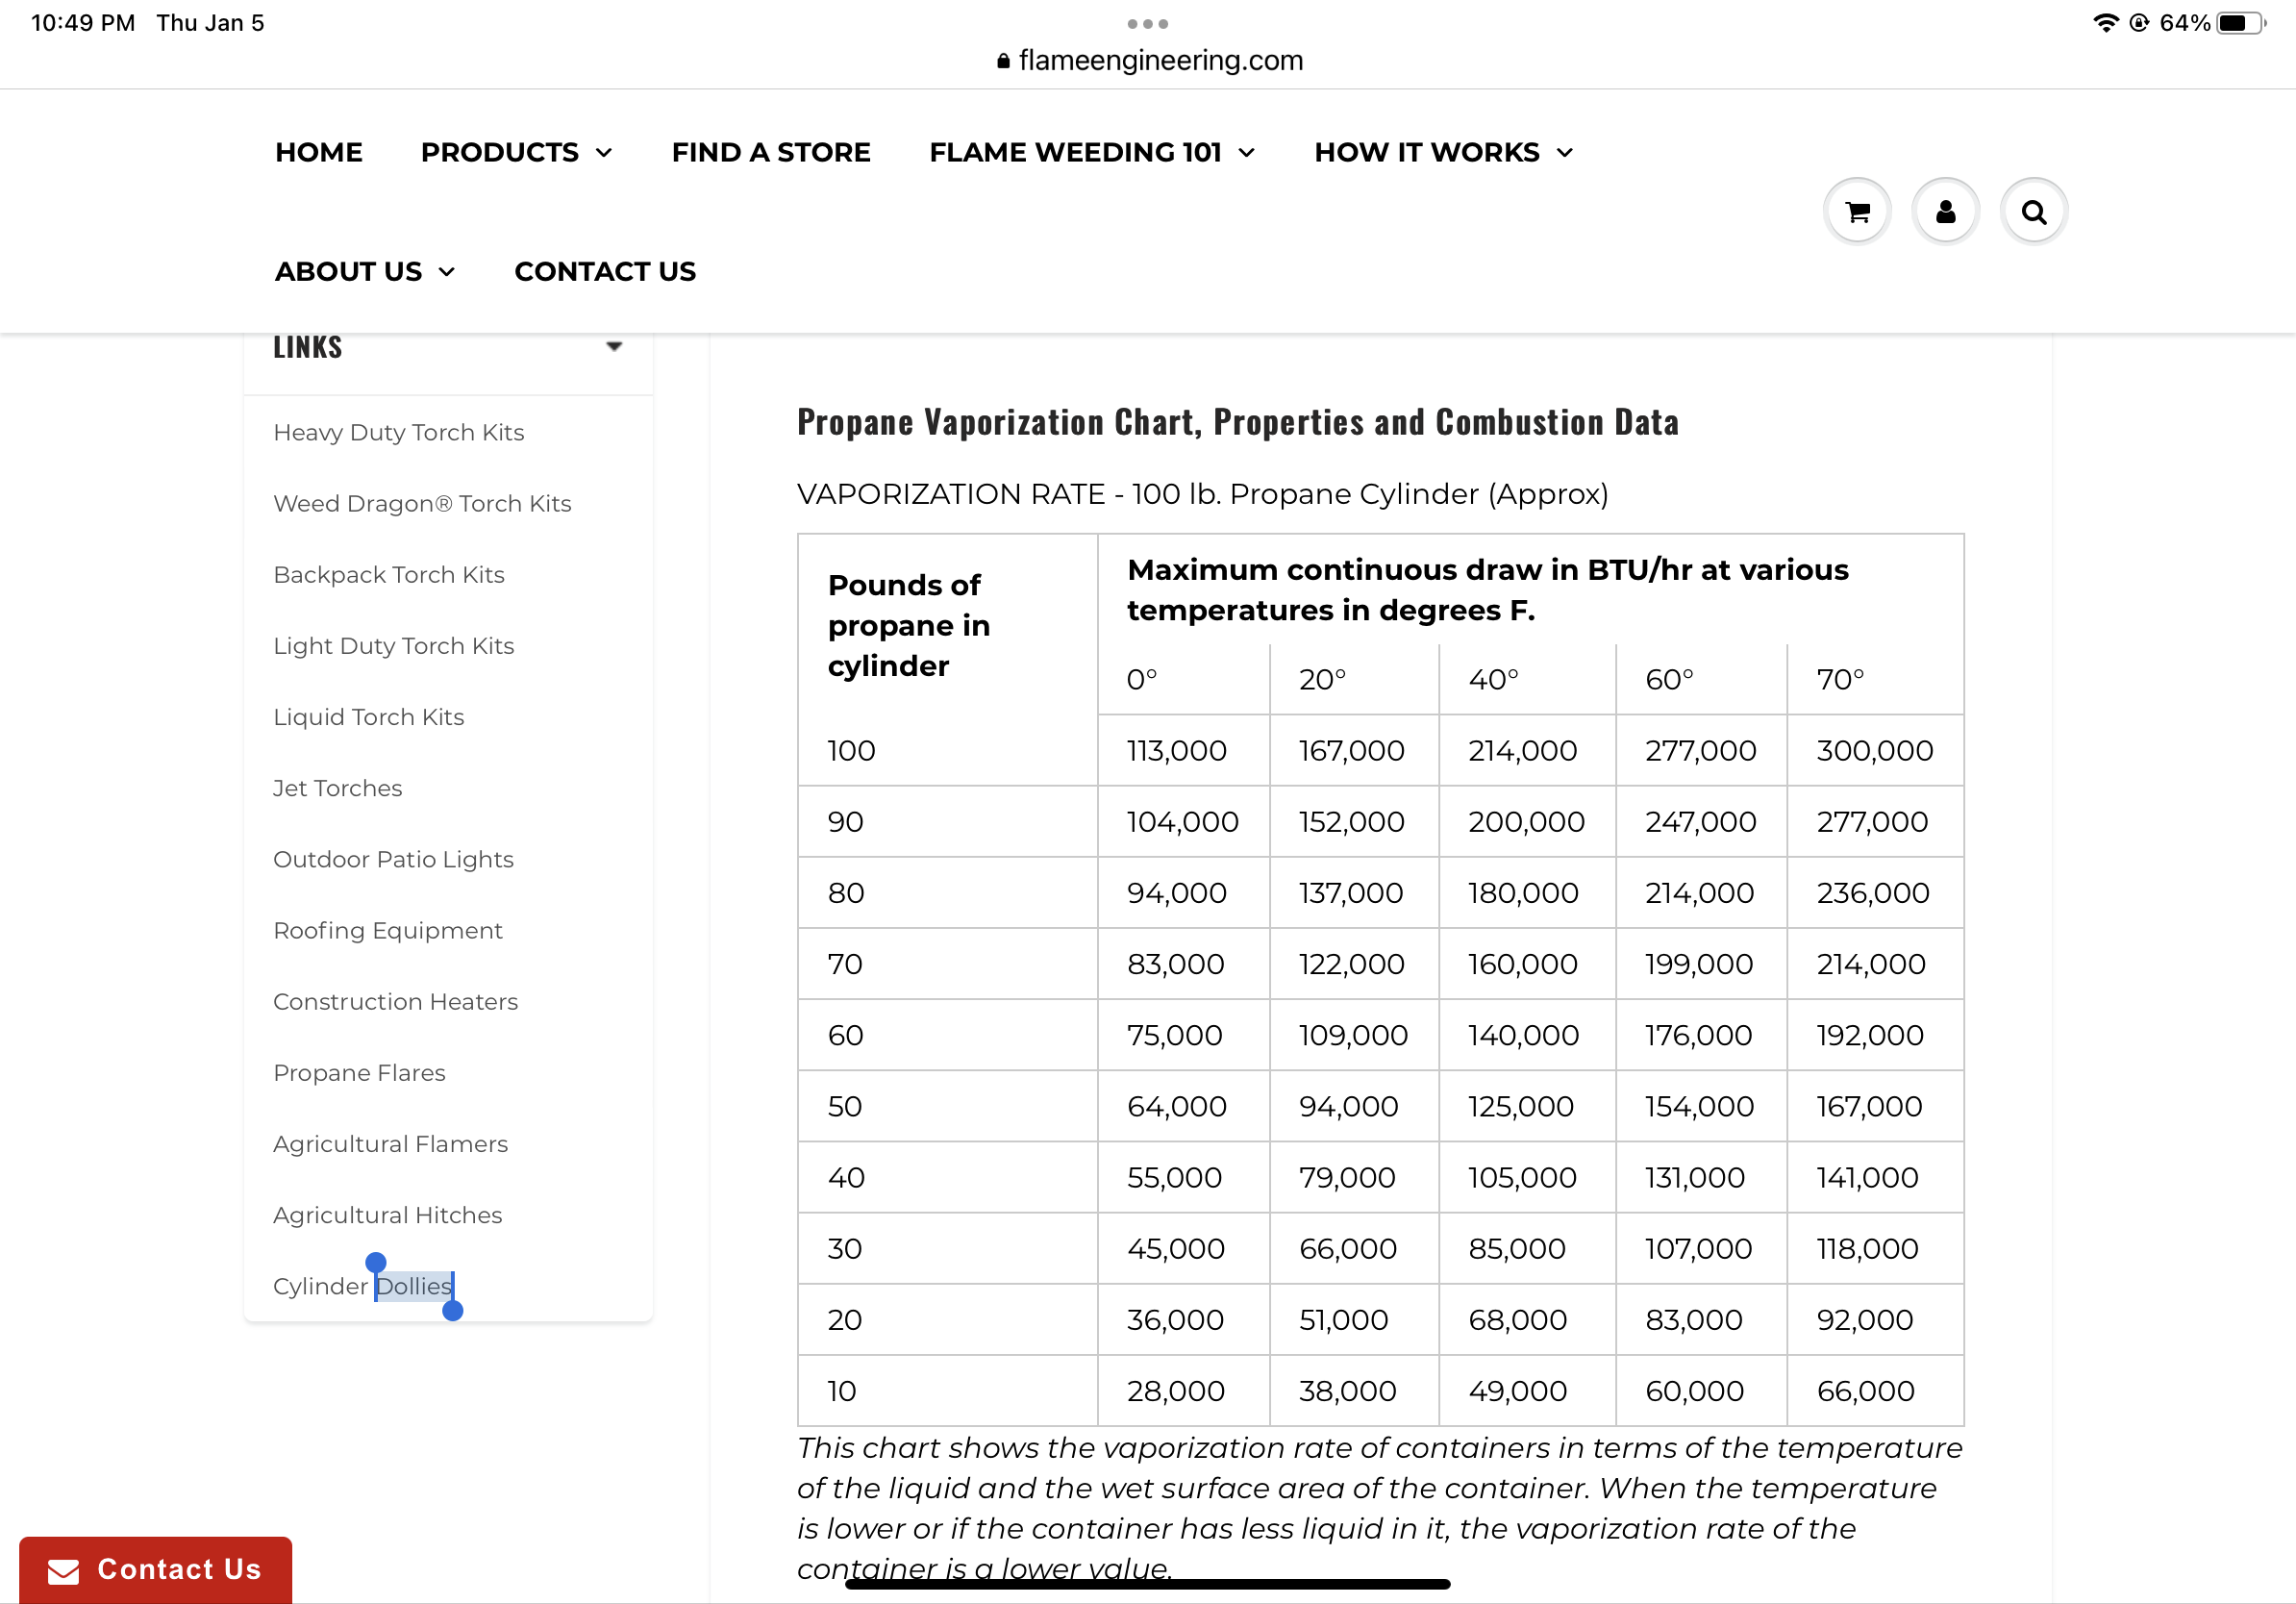Tap the lock icon beside the URL
2296x1604 pixels.
1003,61
